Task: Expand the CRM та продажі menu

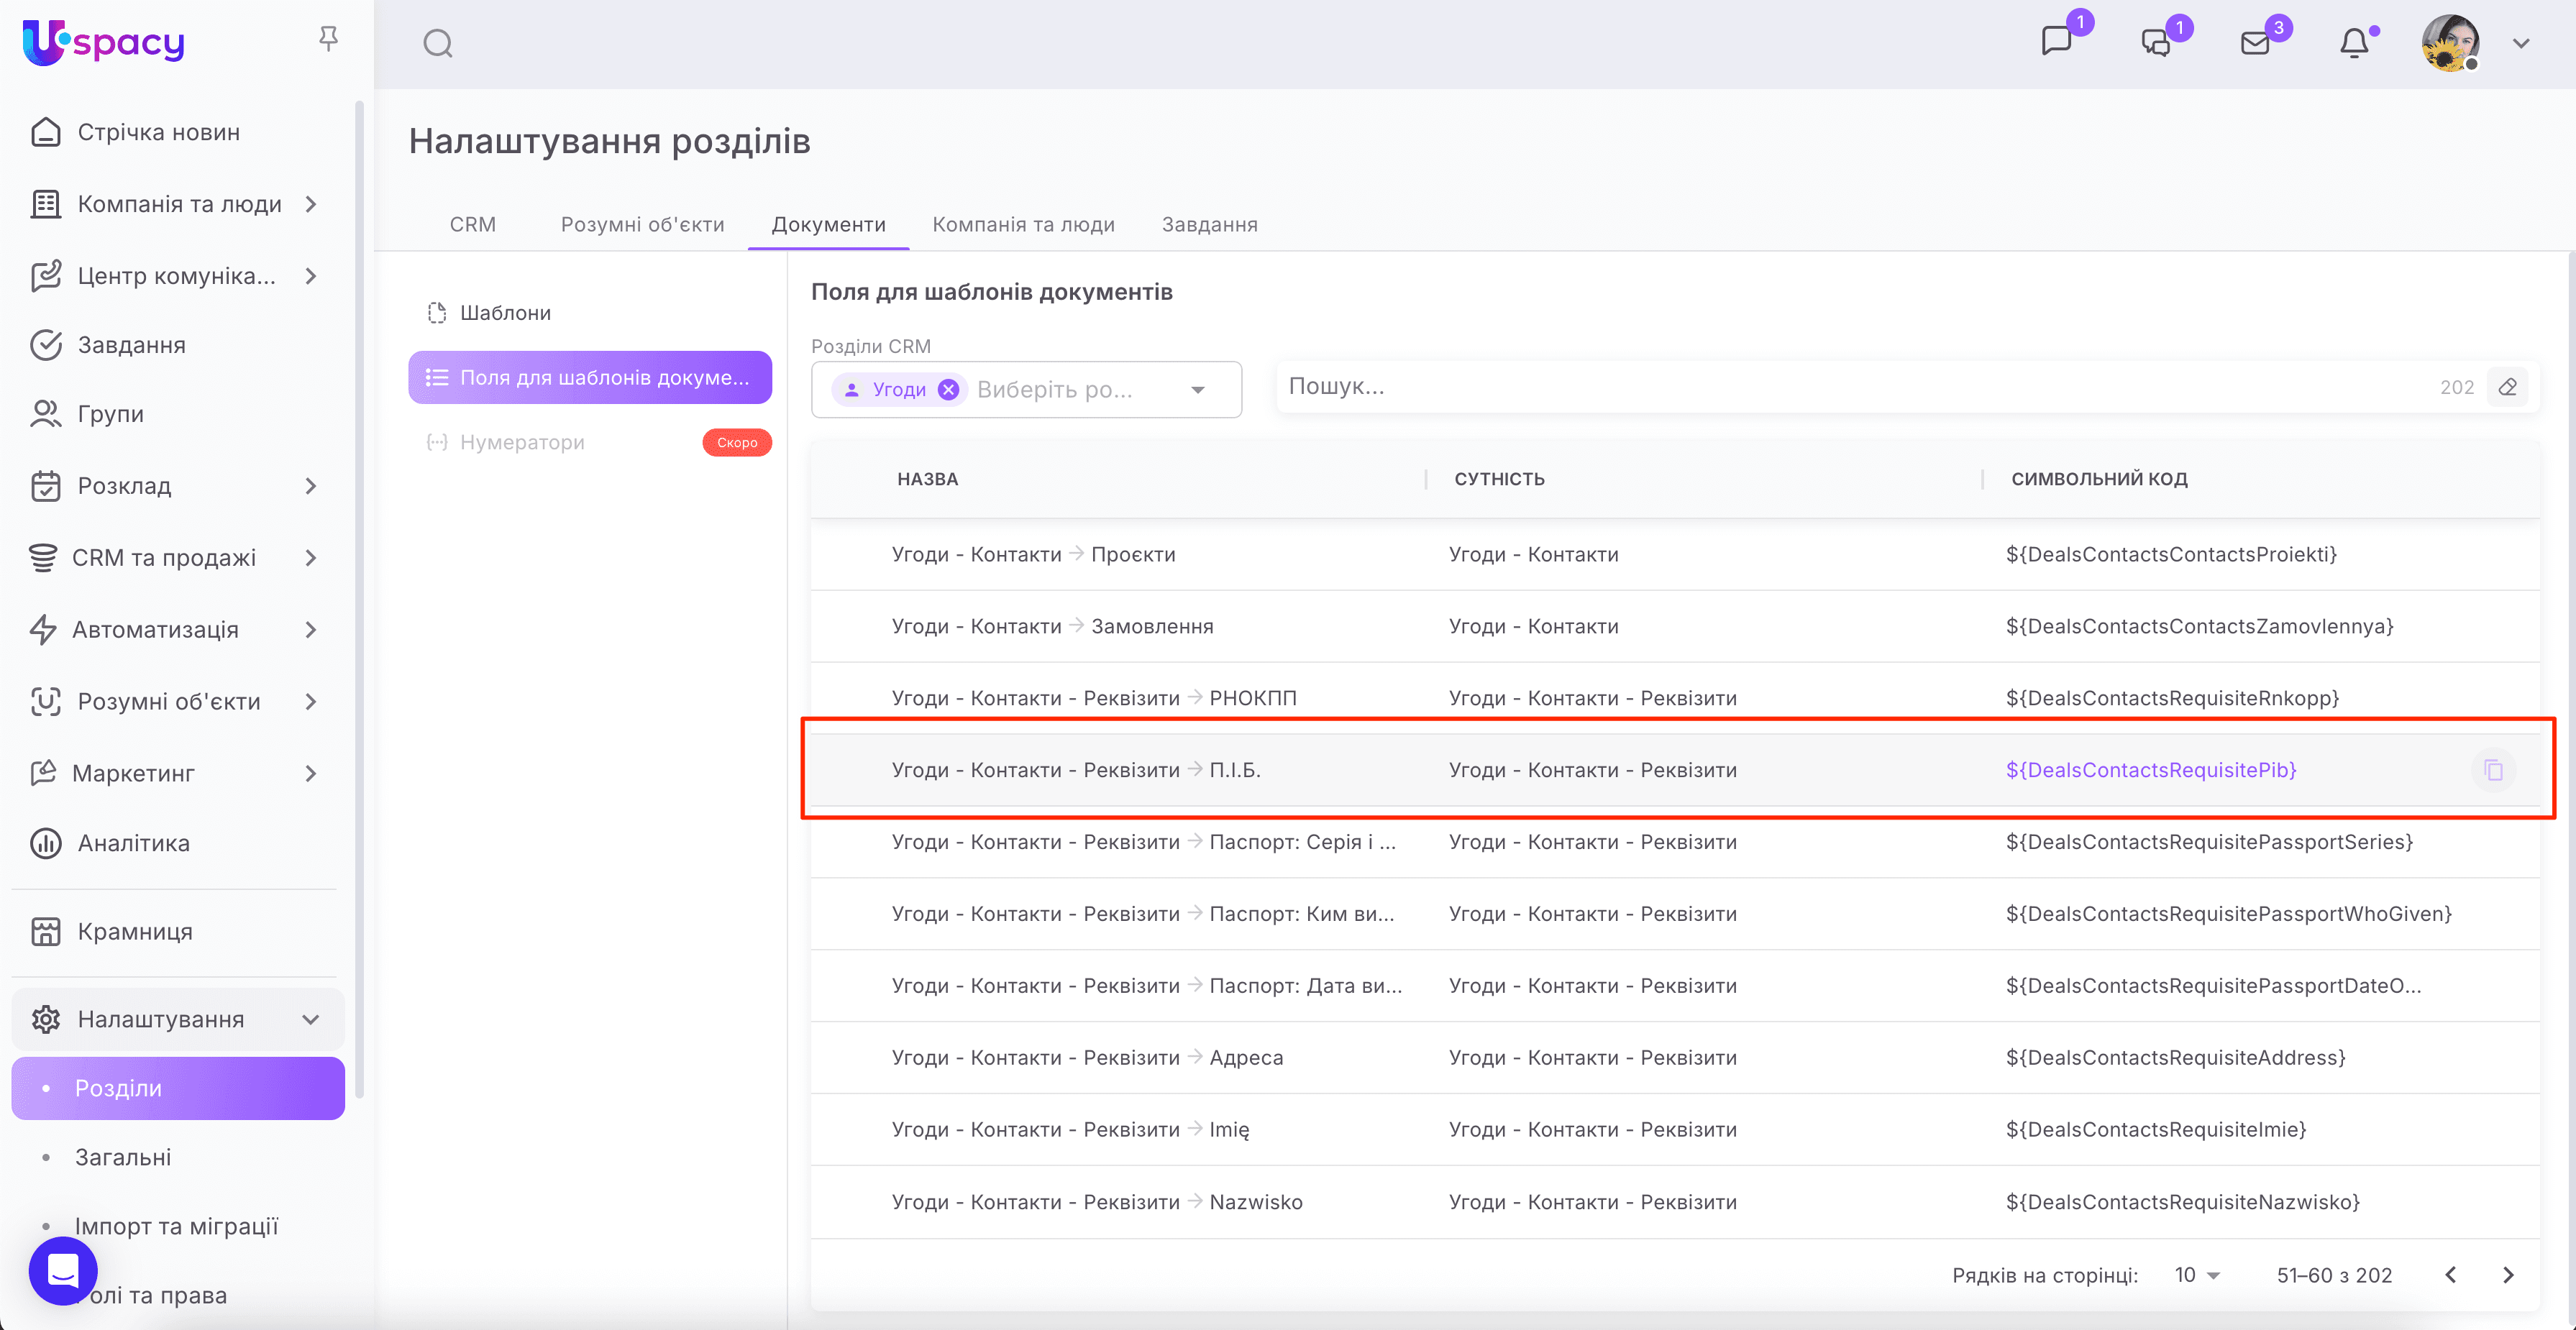Action: pyautogui.click(x=310, y=558)
